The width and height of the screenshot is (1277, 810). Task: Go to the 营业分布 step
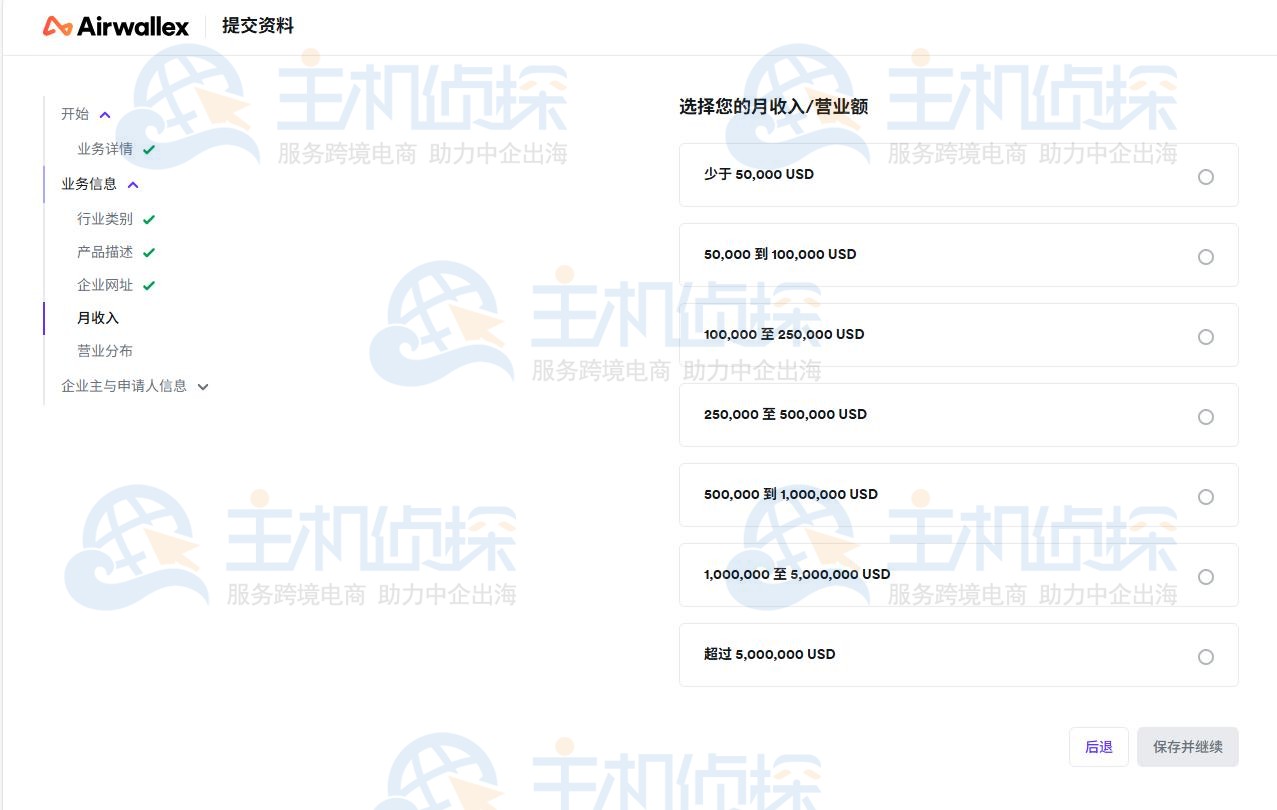(104, 350)
